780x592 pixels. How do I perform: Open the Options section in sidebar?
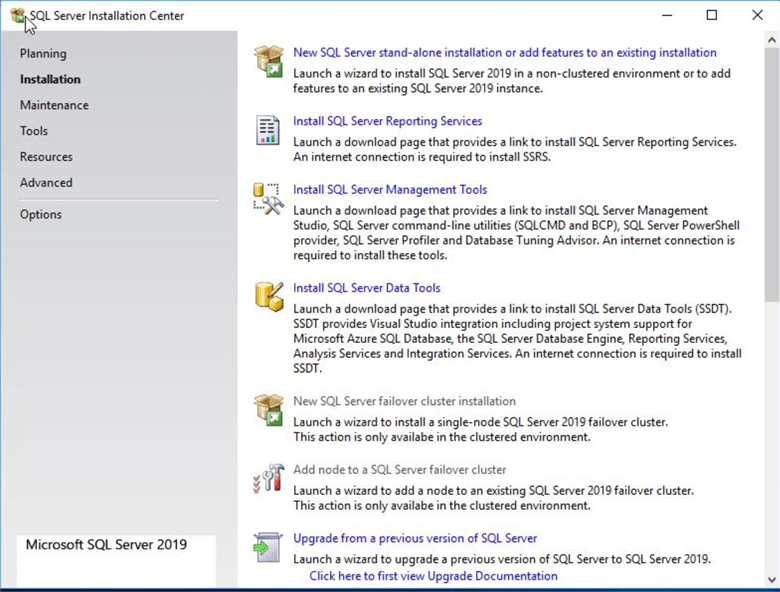41,214
